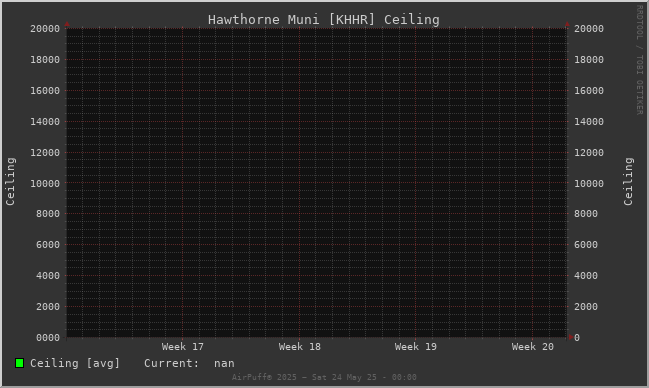The image size is (649, 388).
Task: Click the right 12000 y-axis label
Action: (x=589, y=153)
